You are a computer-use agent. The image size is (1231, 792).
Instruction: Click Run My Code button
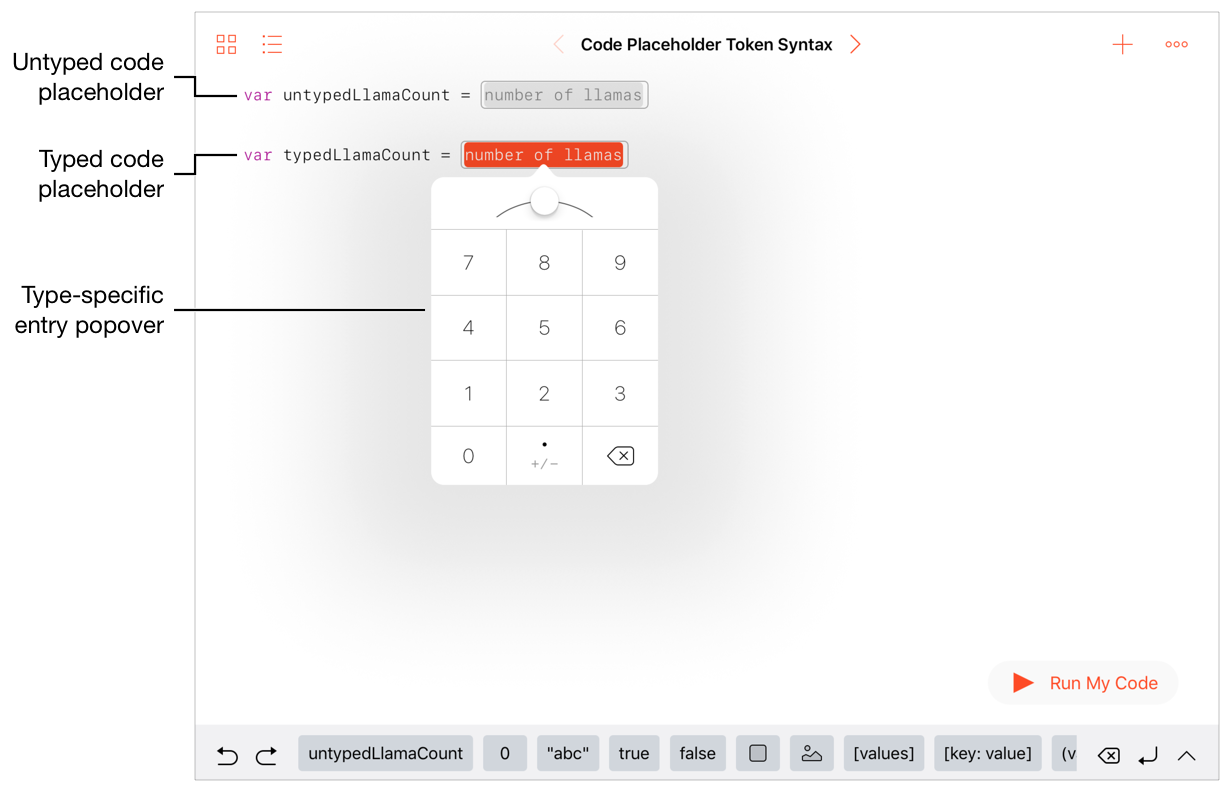1083,683
